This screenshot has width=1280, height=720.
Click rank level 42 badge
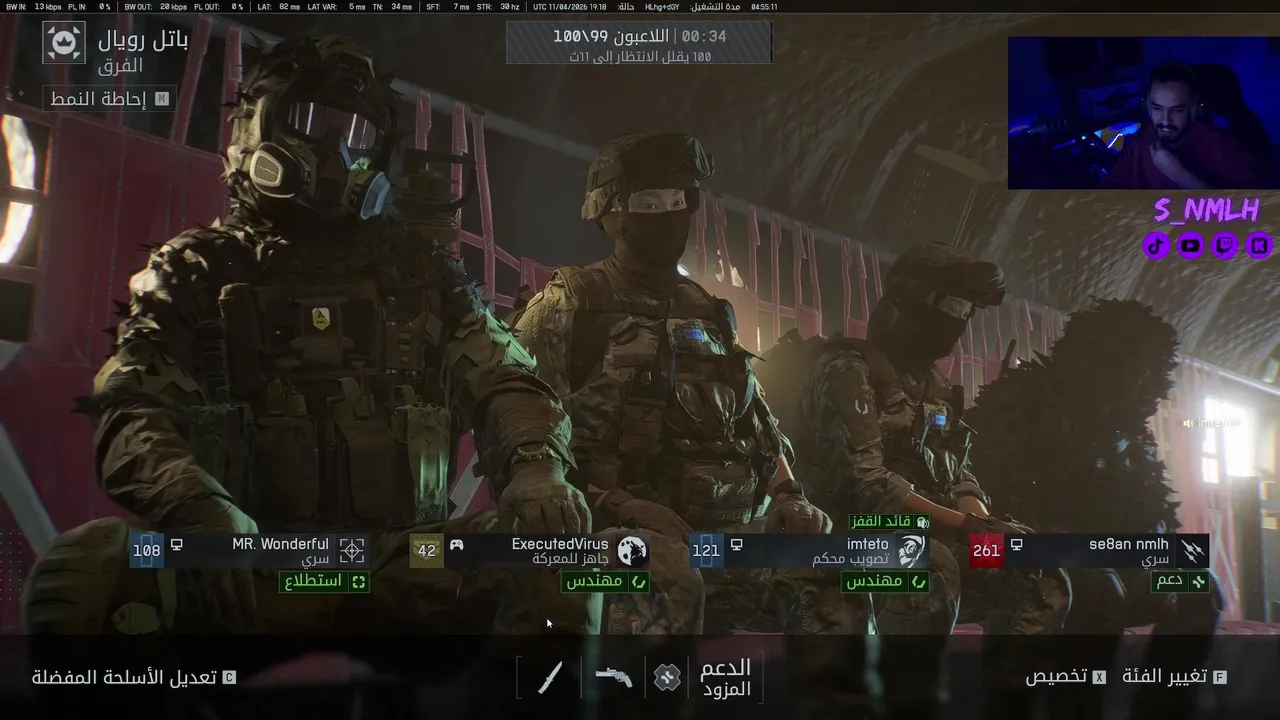click(426, 550)
